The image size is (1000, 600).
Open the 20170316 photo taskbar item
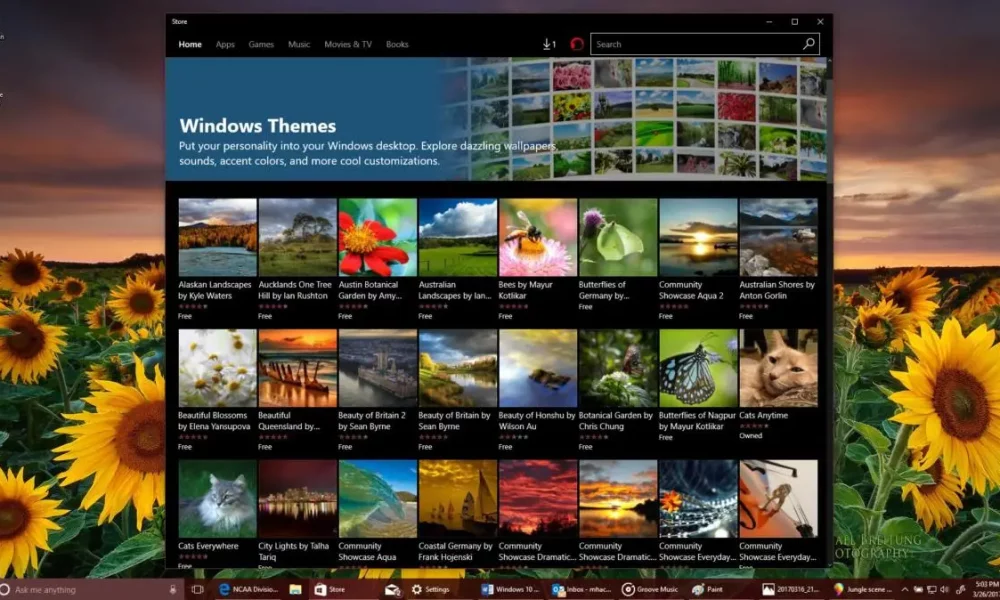[x=792, y=589]
